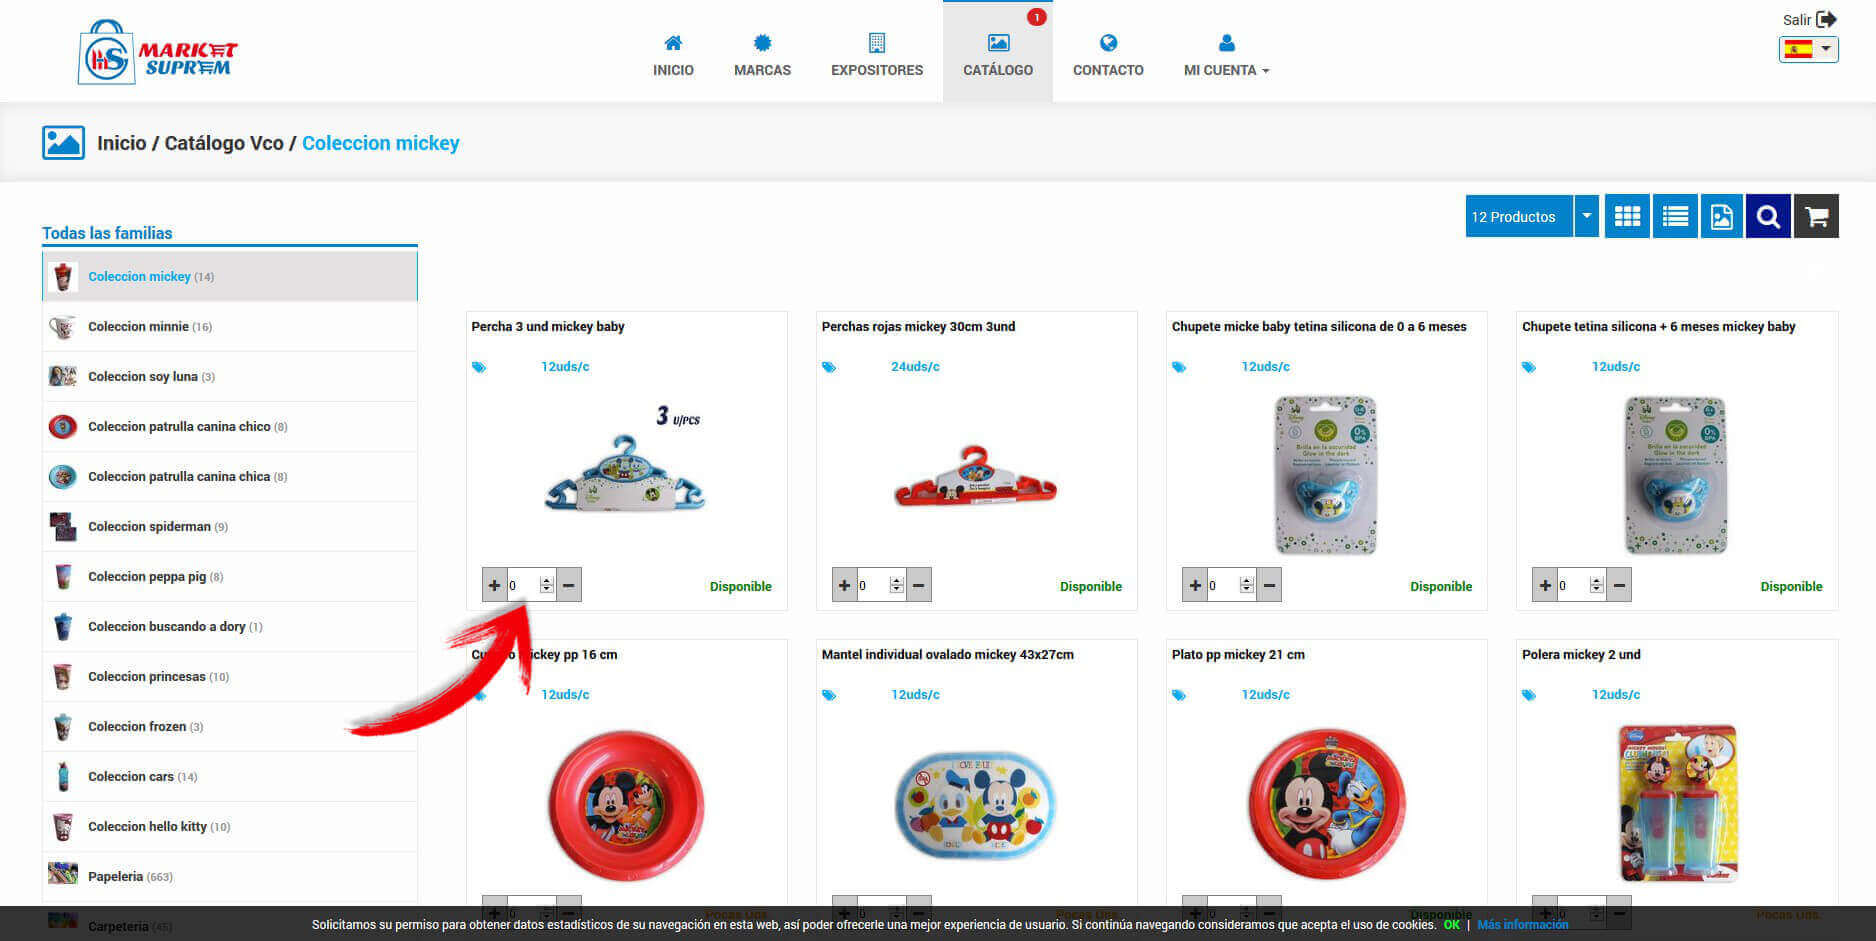Click the Salir logout icon
1876x941 pixels.
[x=1826, y=19]
